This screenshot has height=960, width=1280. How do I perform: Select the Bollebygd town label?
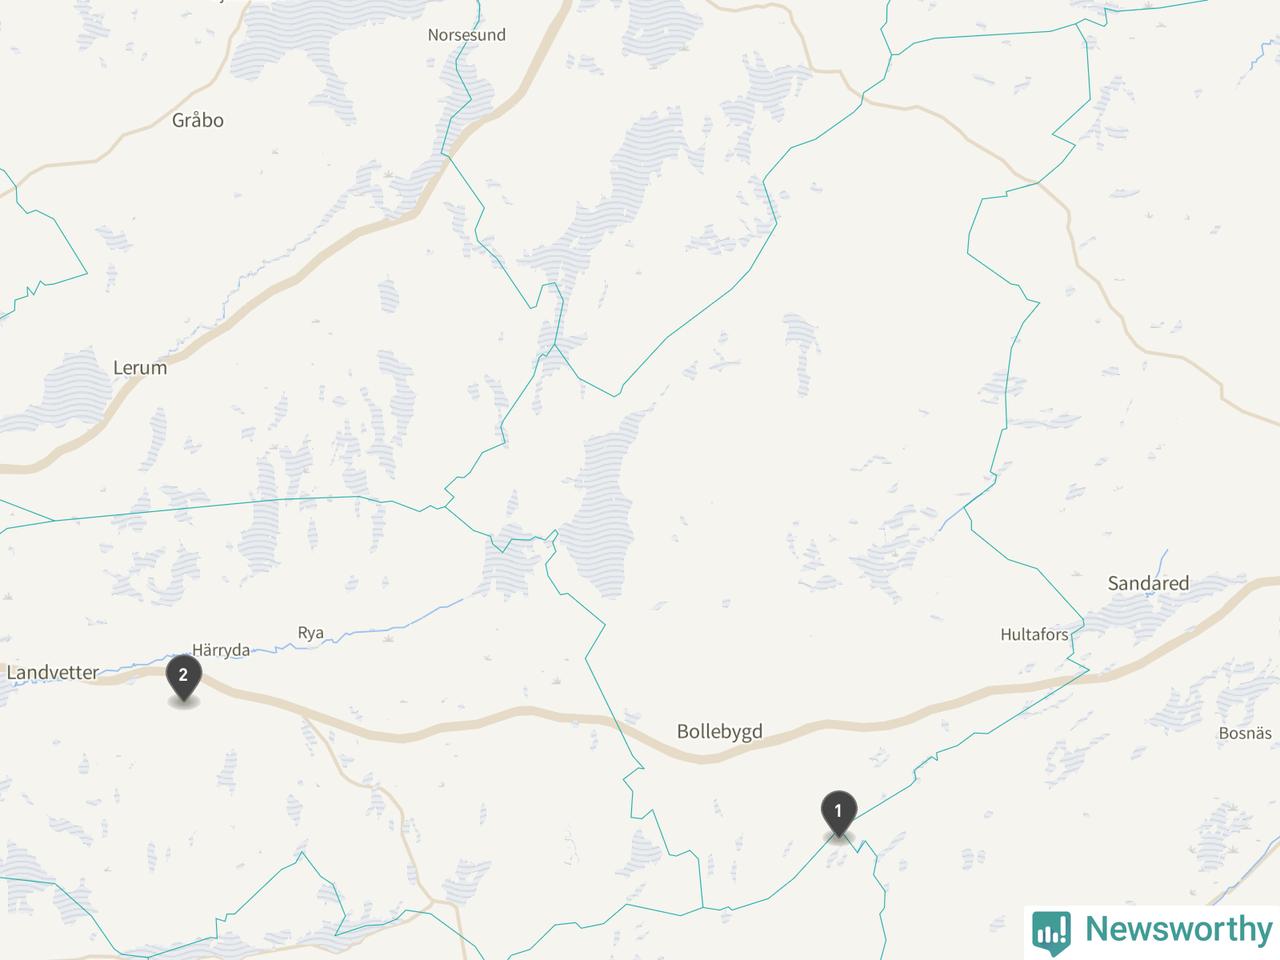click(719, 731)
